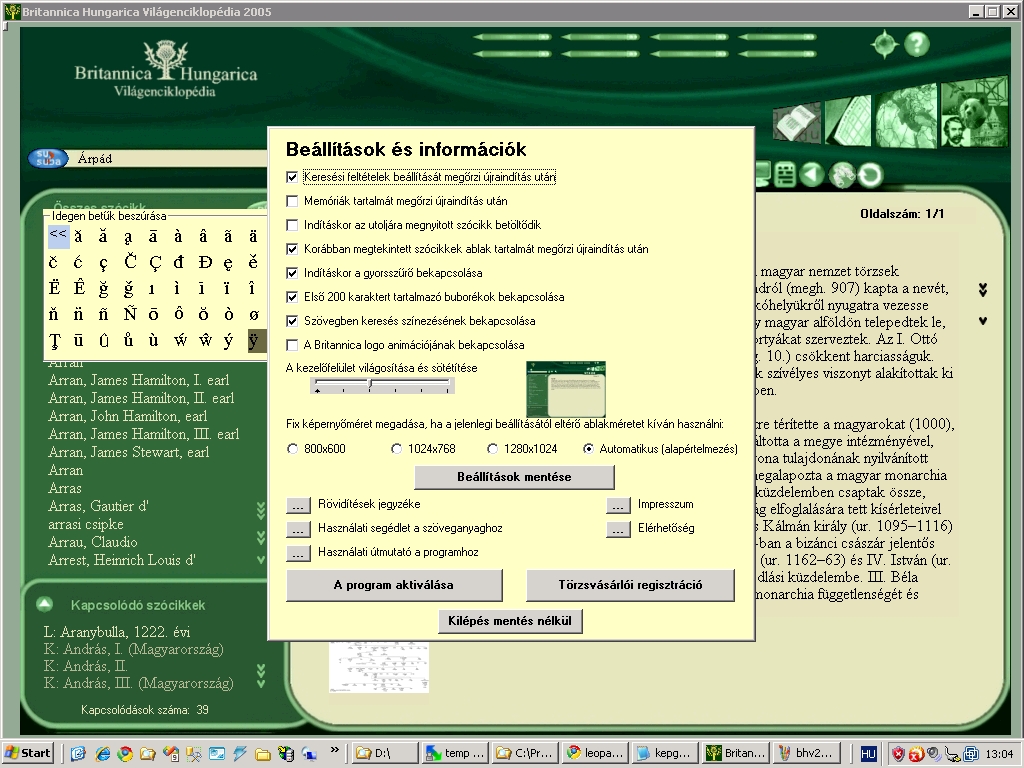Click A program aktiválása button

[394, 585]
